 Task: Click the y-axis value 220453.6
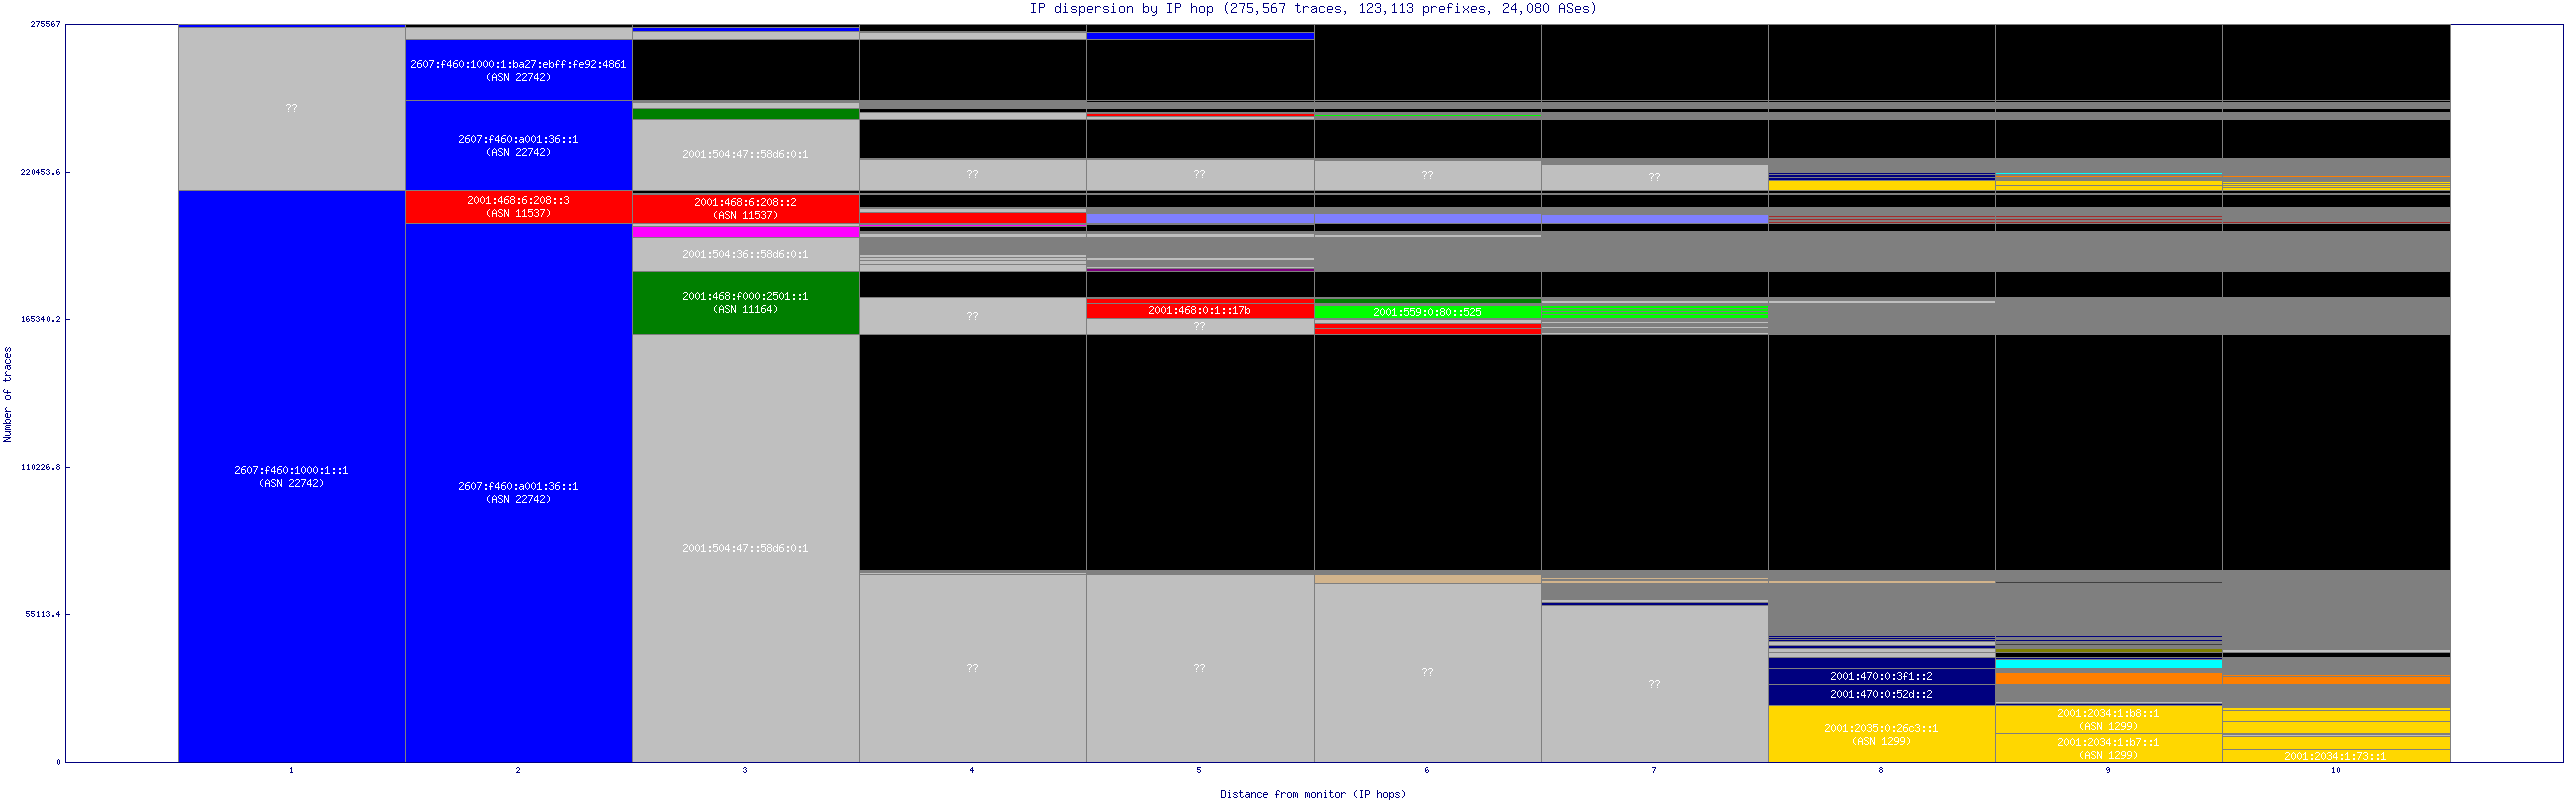[x=40, y=172]
